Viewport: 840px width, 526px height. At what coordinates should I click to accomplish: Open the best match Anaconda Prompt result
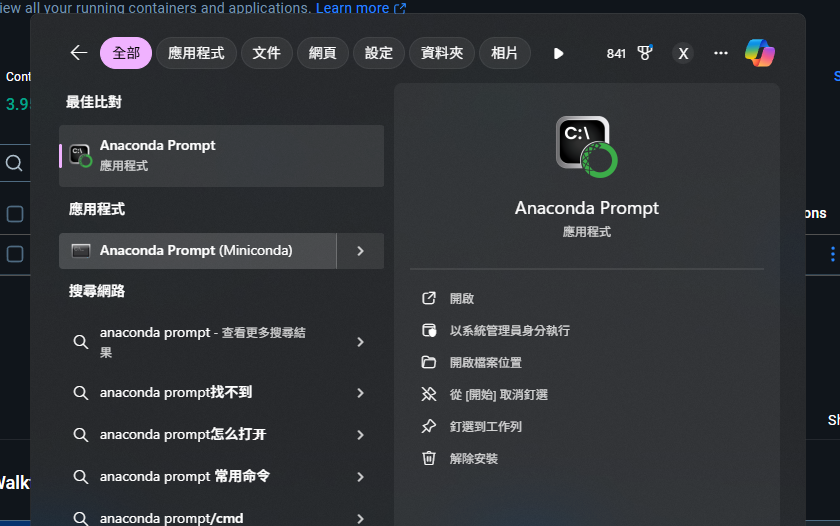[x=221, y=156]
